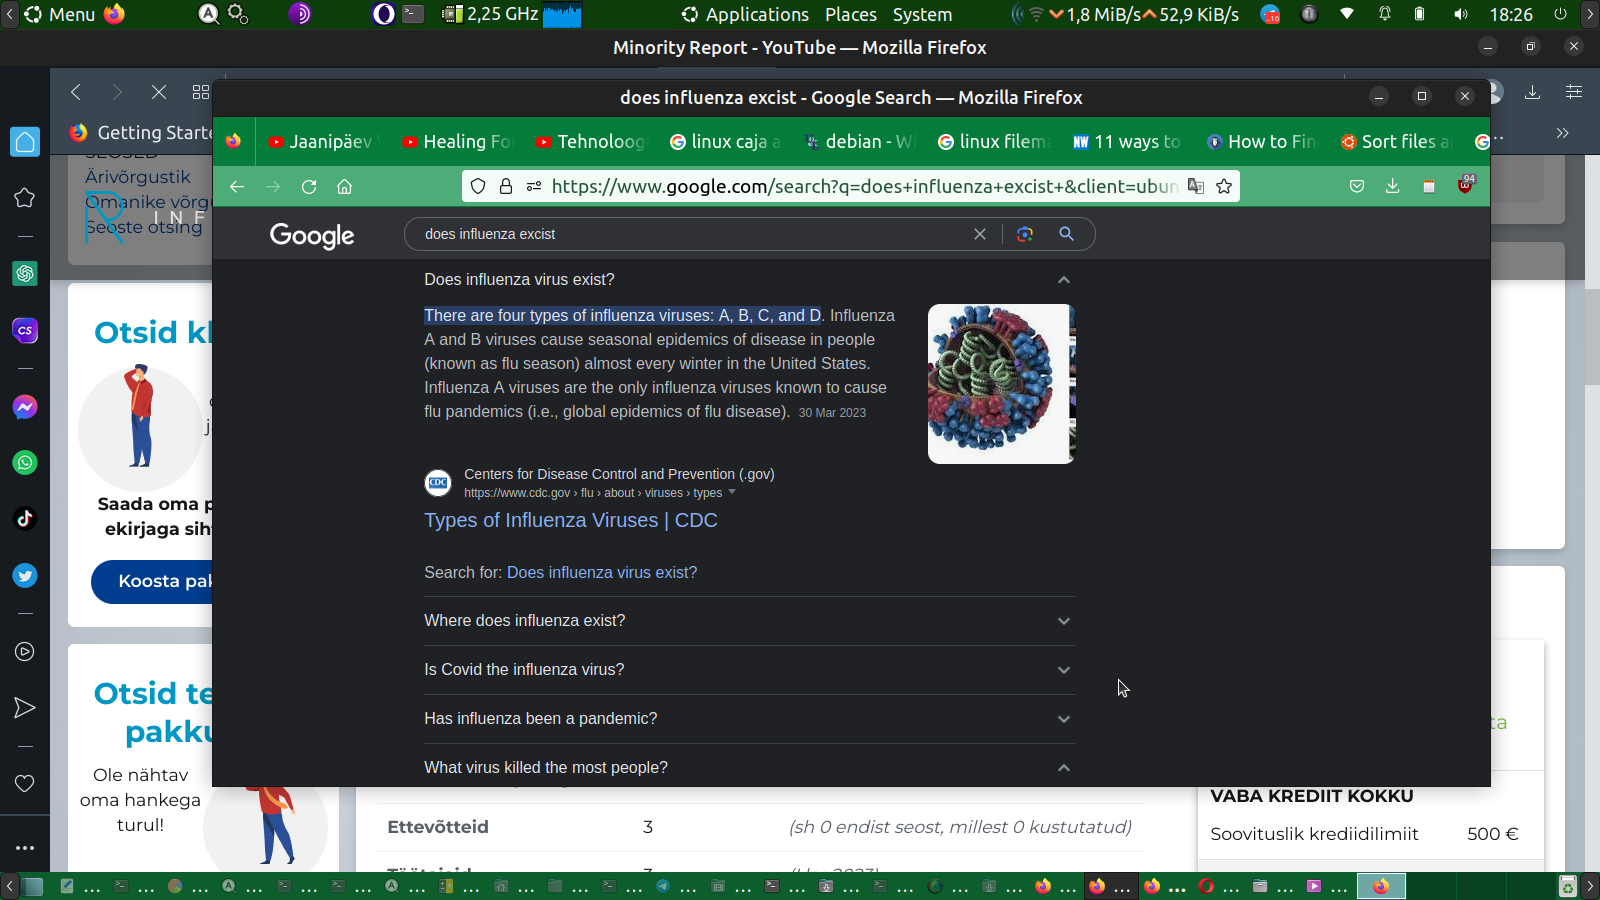Image resolution: width=1600 pixels, height=900 pixels.
Task: Open the Places menu
Action: point(851,14)
